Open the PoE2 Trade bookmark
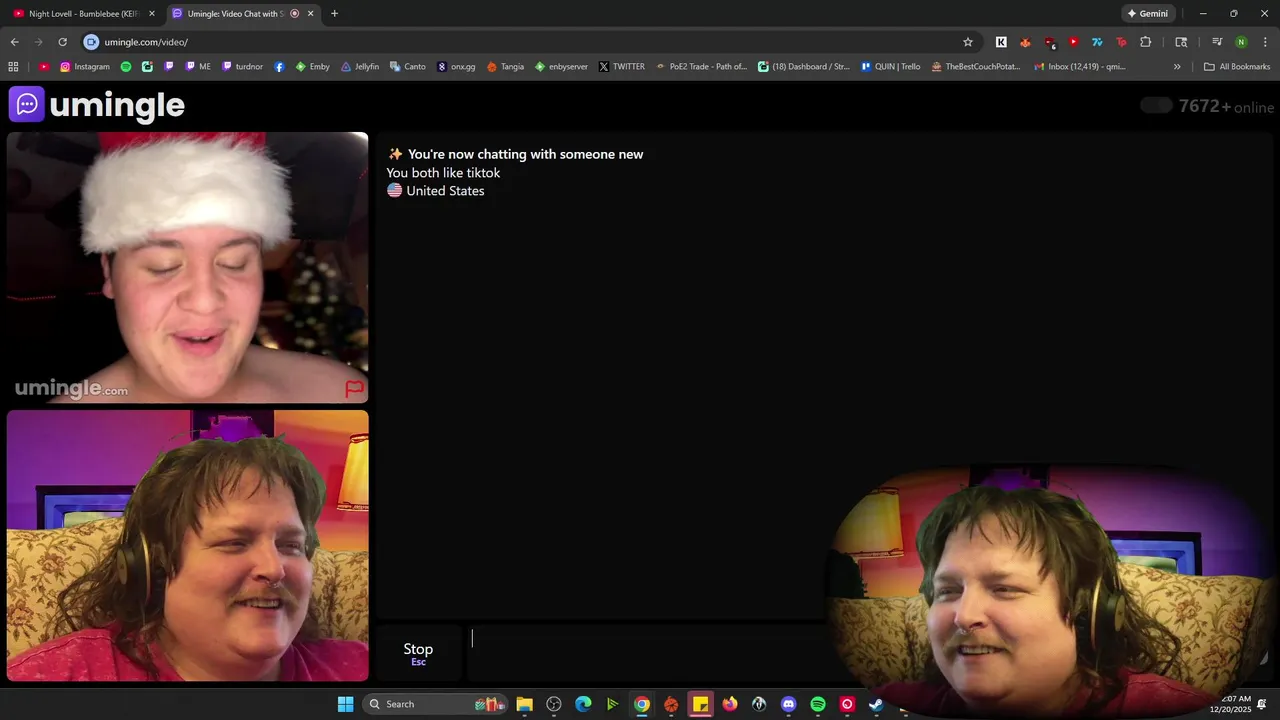The image size is (1280, 720). click(x=701, y=67)
